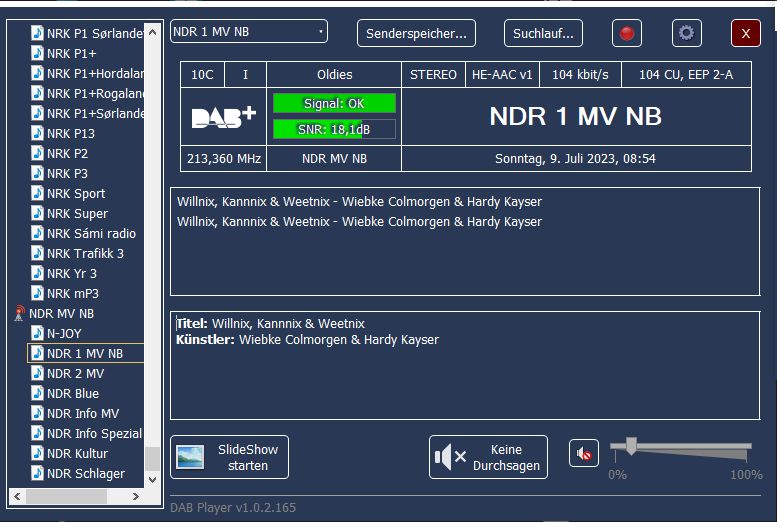
Task: Start Suchlauf station scan
Action: point(542,33)
